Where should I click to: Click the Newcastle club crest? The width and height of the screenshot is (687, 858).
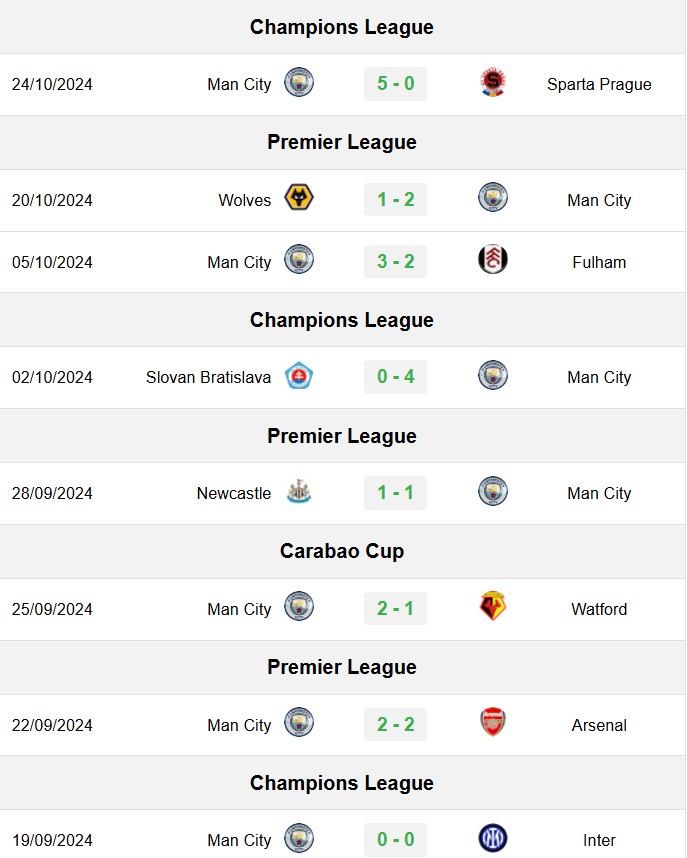[299, 491]
